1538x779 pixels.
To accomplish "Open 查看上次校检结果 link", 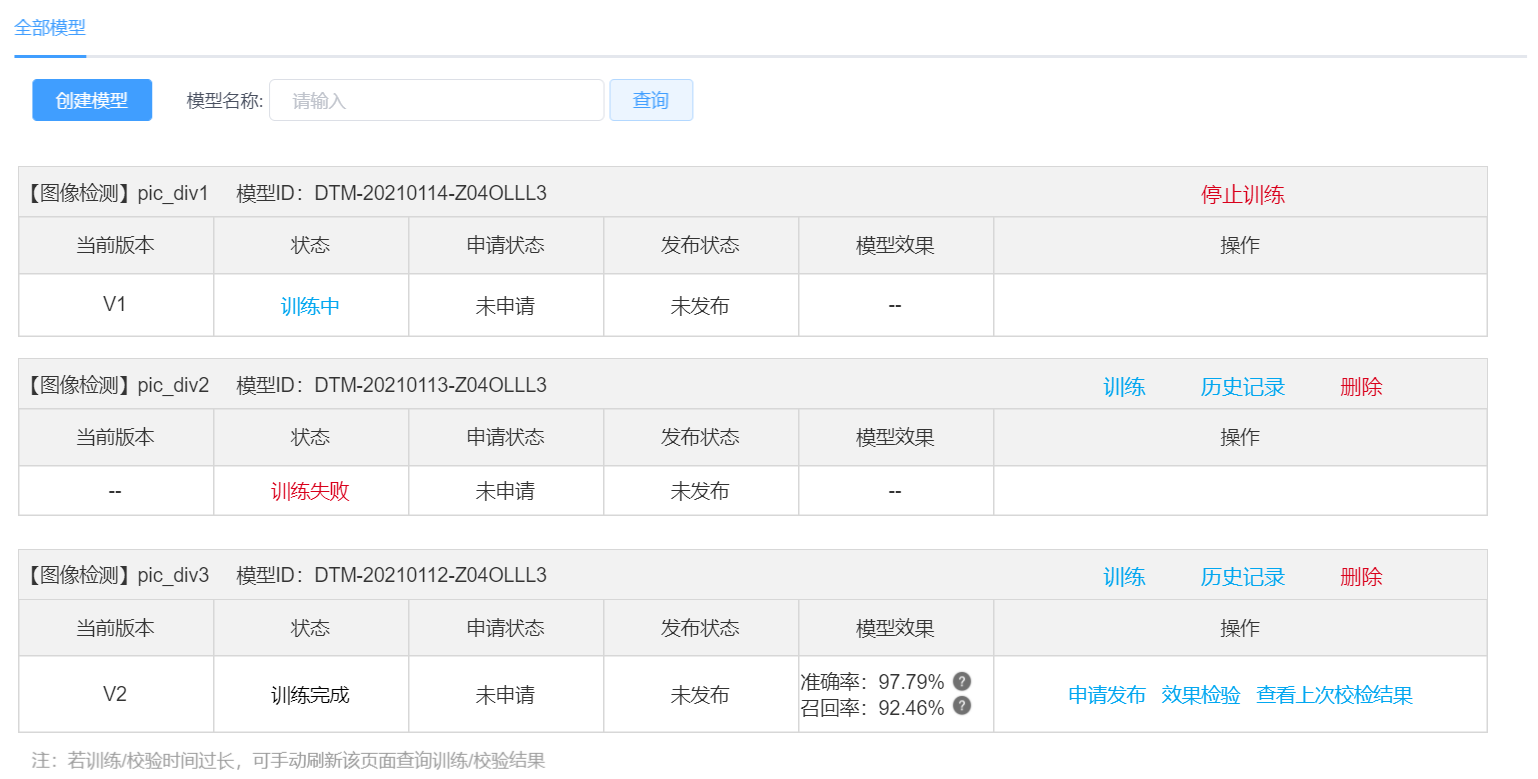I will (x=1334, y=695).
